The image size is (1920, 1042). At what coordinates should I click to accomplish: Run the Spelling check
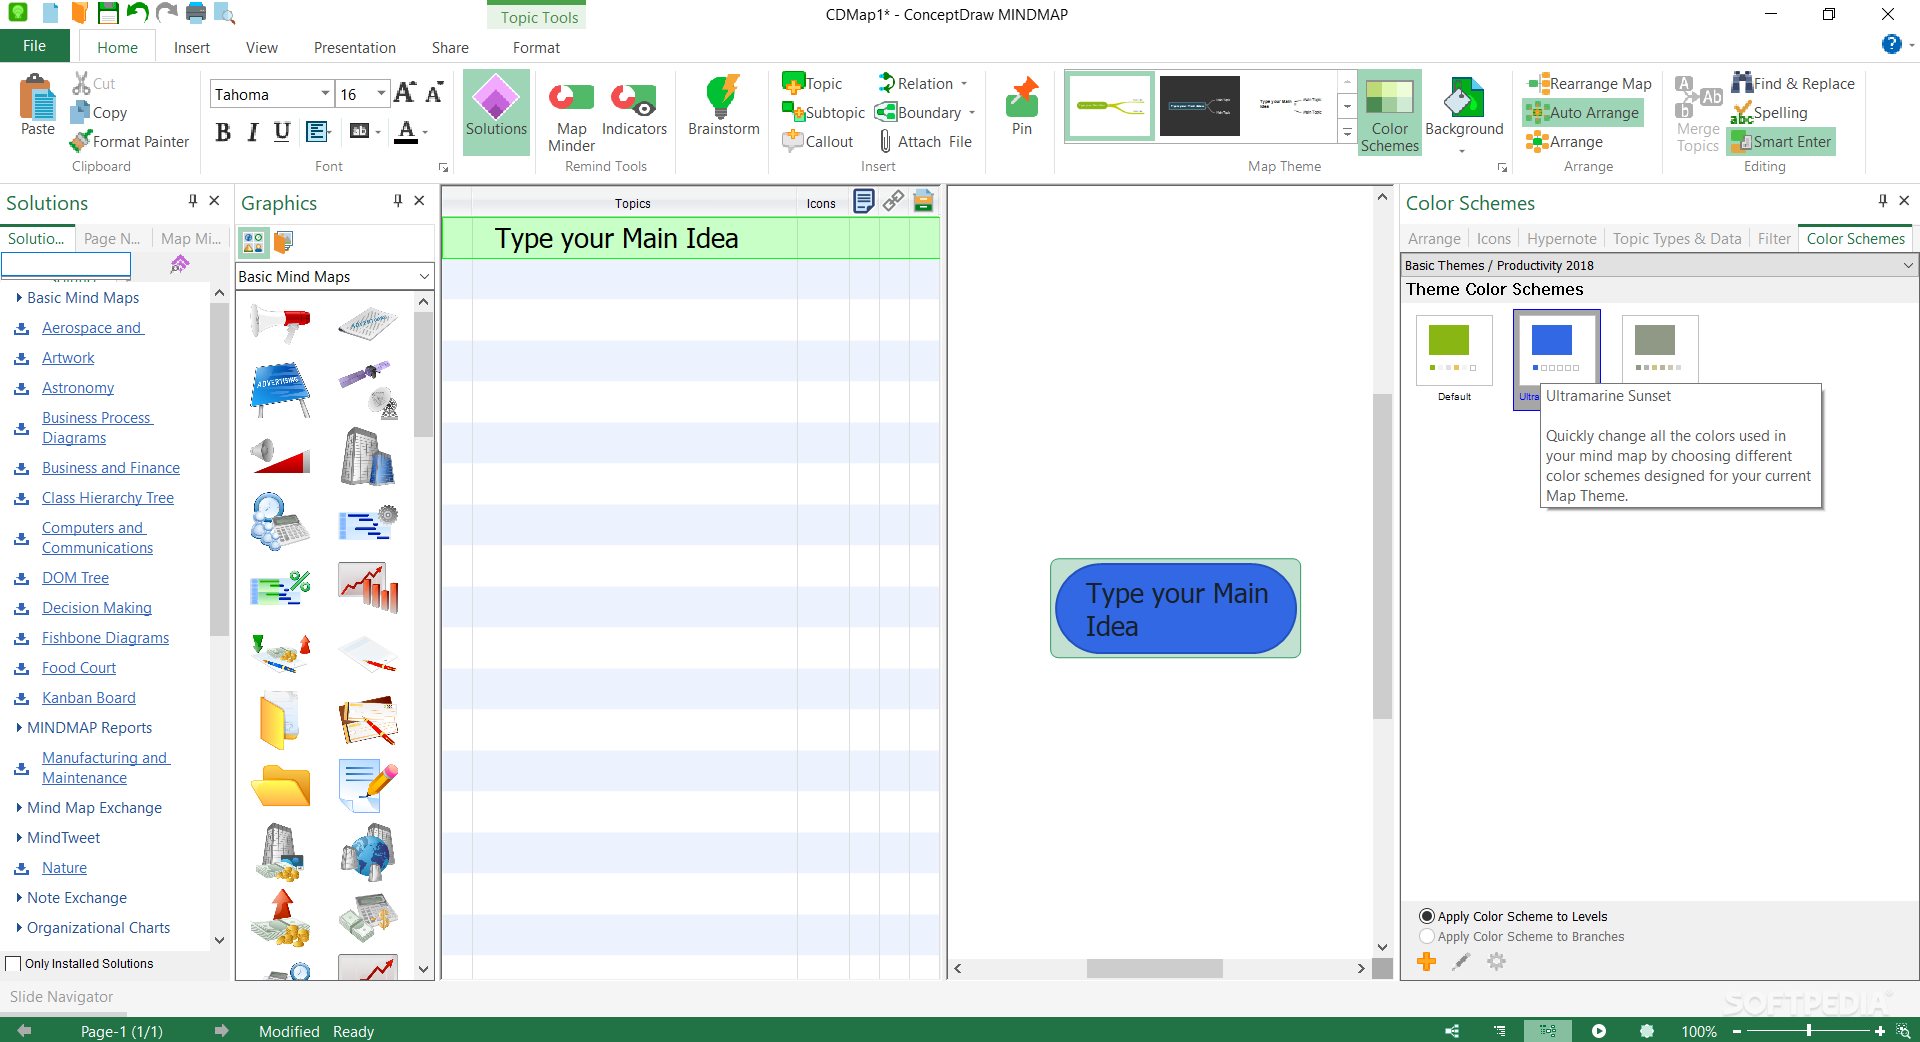[x=1770, y=112]
